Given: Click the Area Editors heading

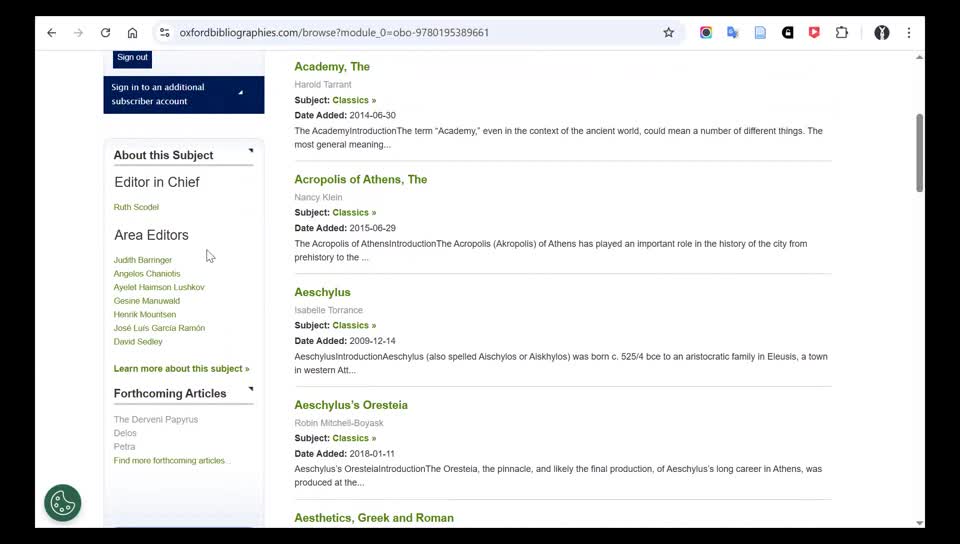Looking at the screenshot, I should [x=151, y=235].
